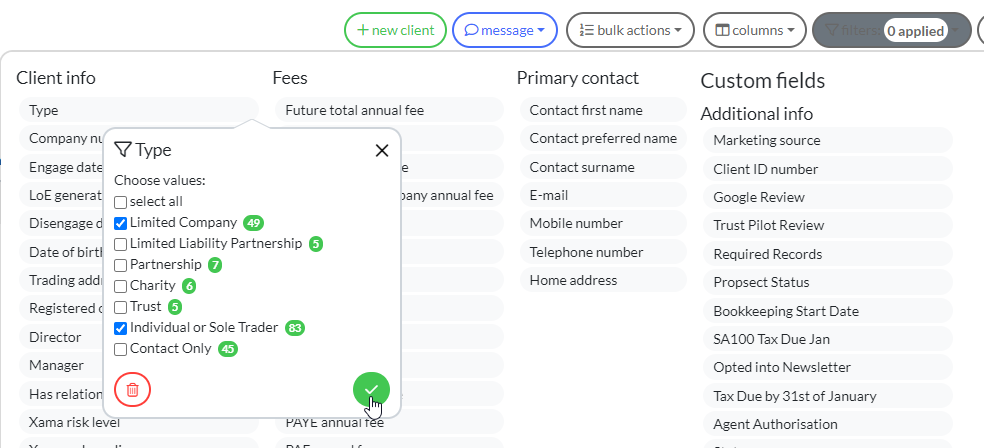Confirm filter with green checkmark button

(371, 390)
